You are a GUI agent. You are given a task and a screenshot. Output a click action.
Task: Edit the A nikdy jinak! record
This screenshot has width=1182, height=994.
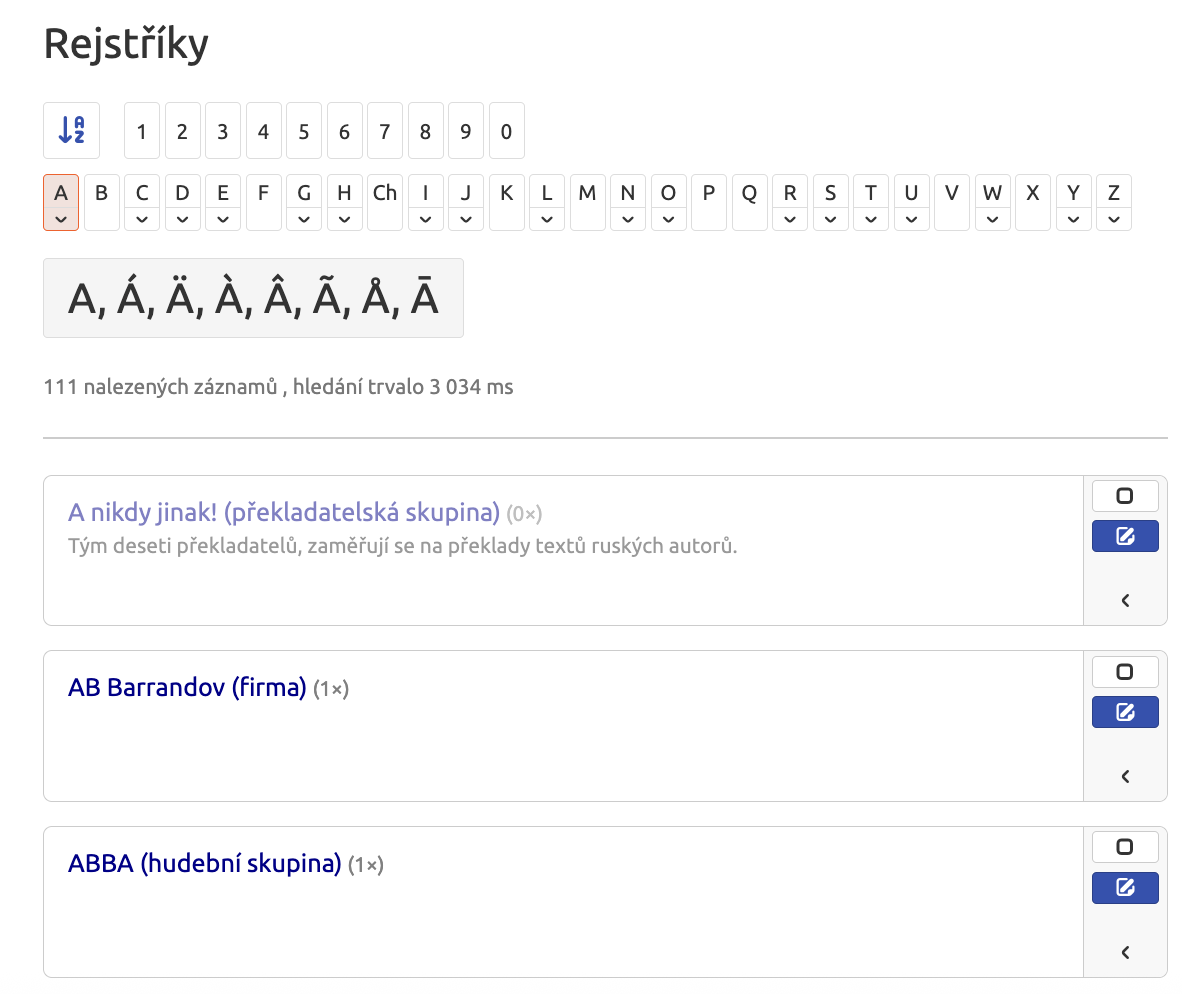click(x=1125, y=536)
